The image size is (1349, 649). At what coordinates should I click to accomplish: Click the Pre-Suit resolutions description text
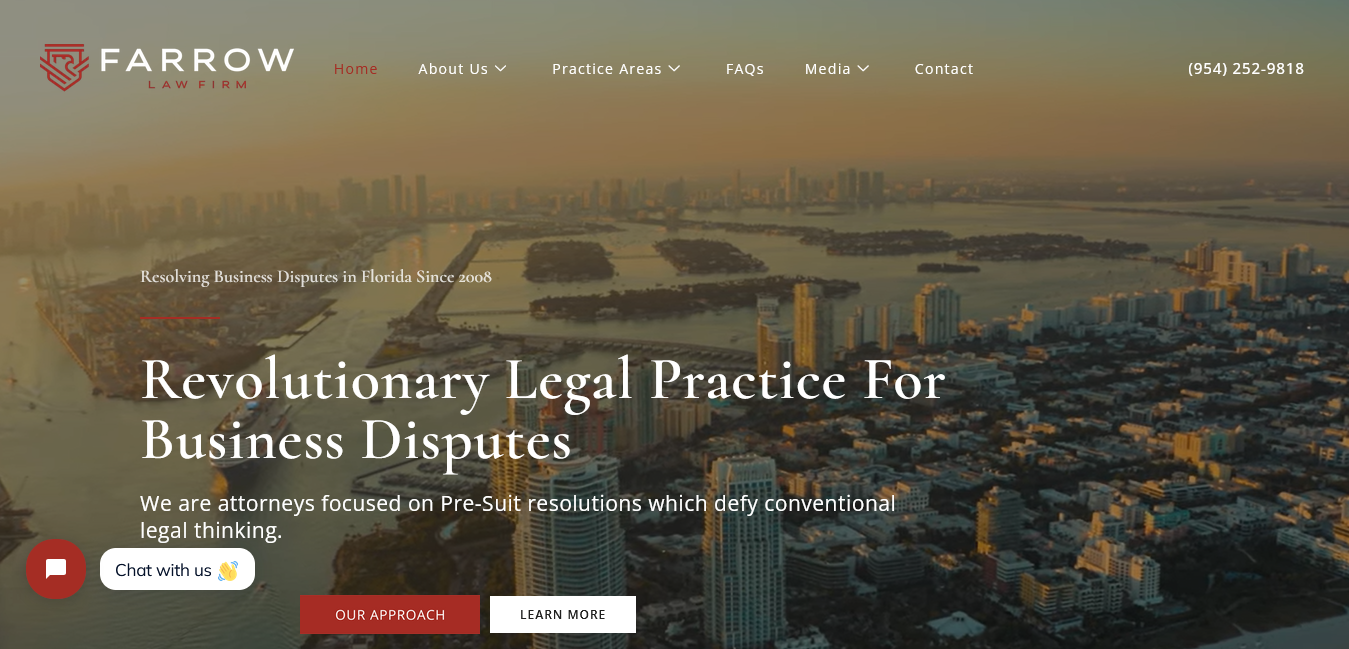pyautogui.click(x=518, y=516)
